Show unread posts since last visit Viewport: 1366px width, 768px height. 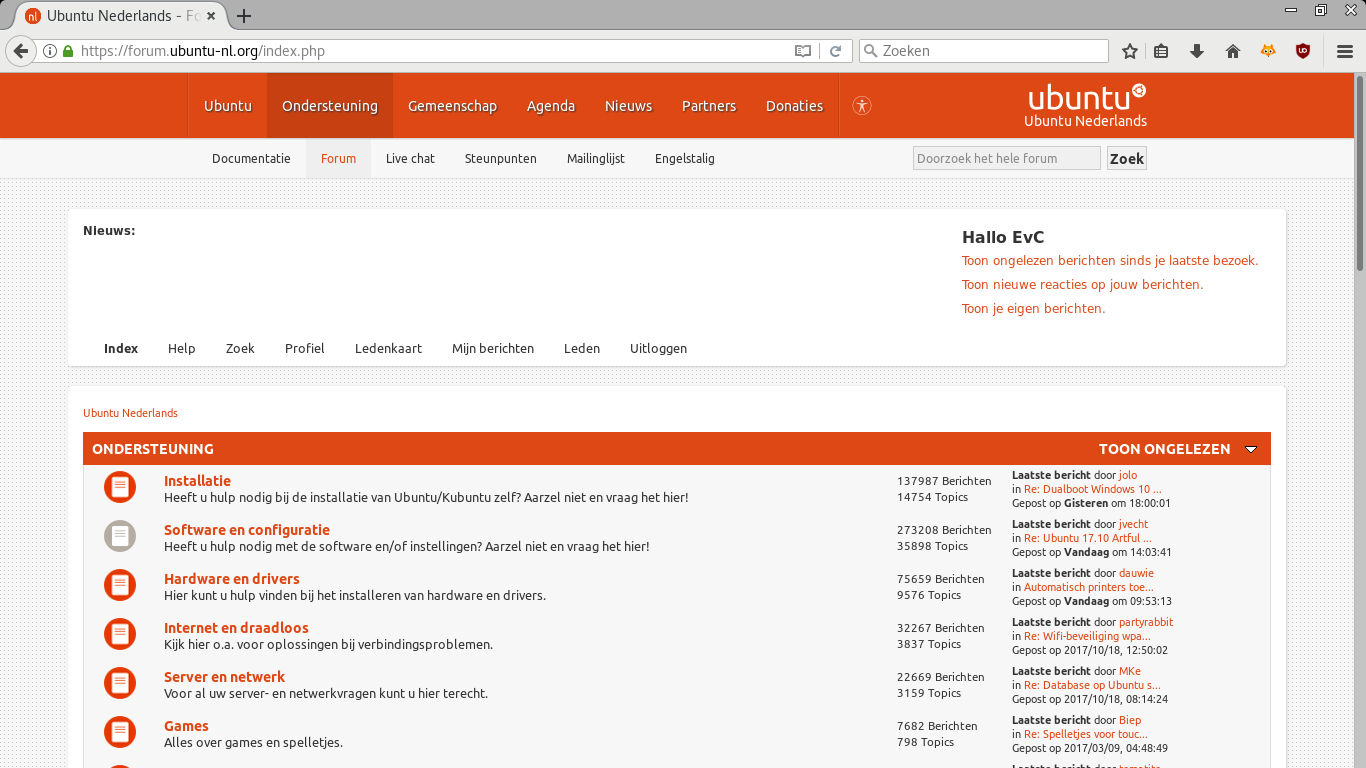click(1110, 261)
